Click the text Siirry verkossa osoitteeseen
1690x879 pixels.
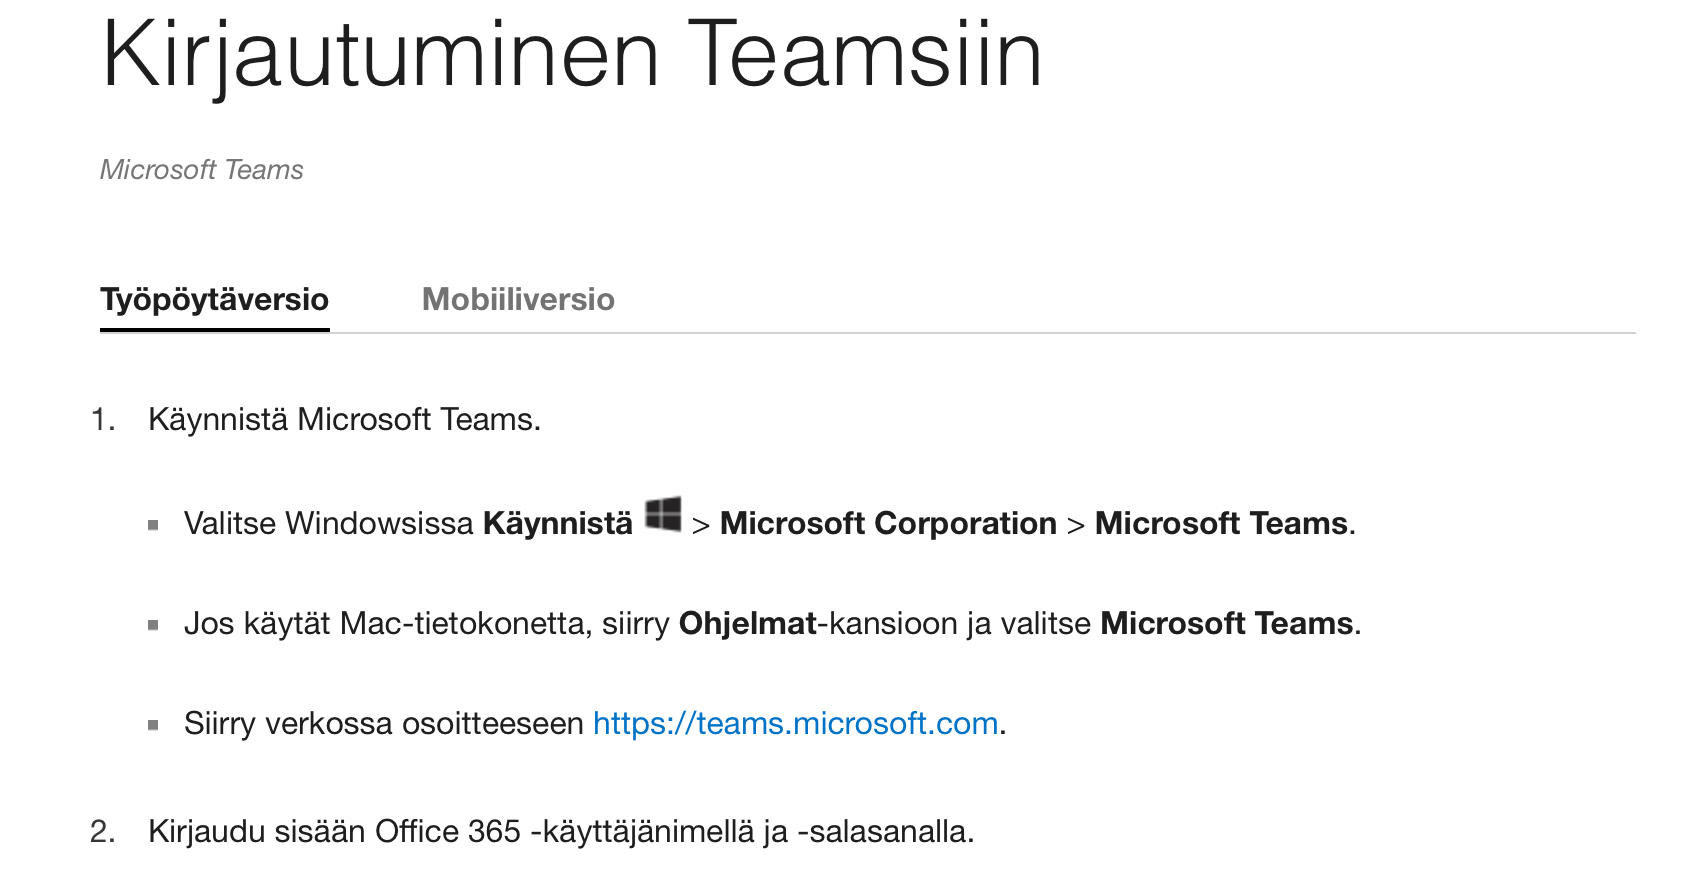[x=384, y=723]
